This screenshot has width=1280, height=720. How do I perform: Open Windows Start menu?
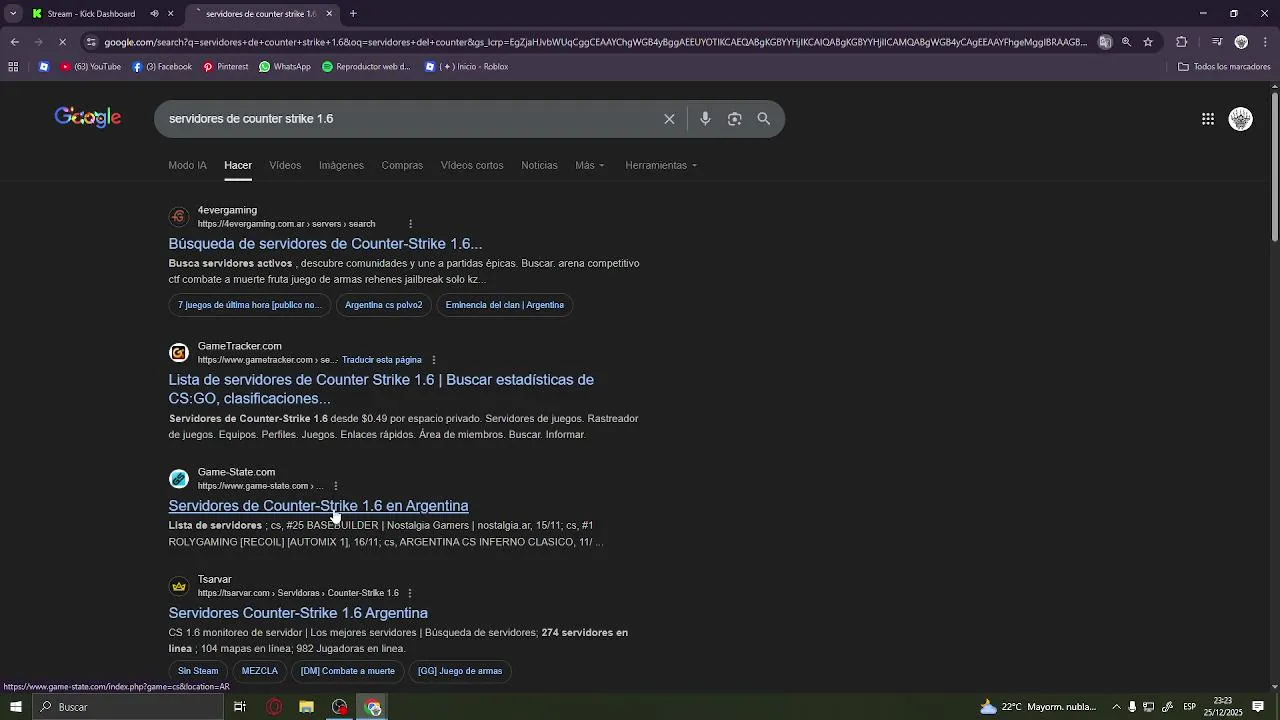15,707
